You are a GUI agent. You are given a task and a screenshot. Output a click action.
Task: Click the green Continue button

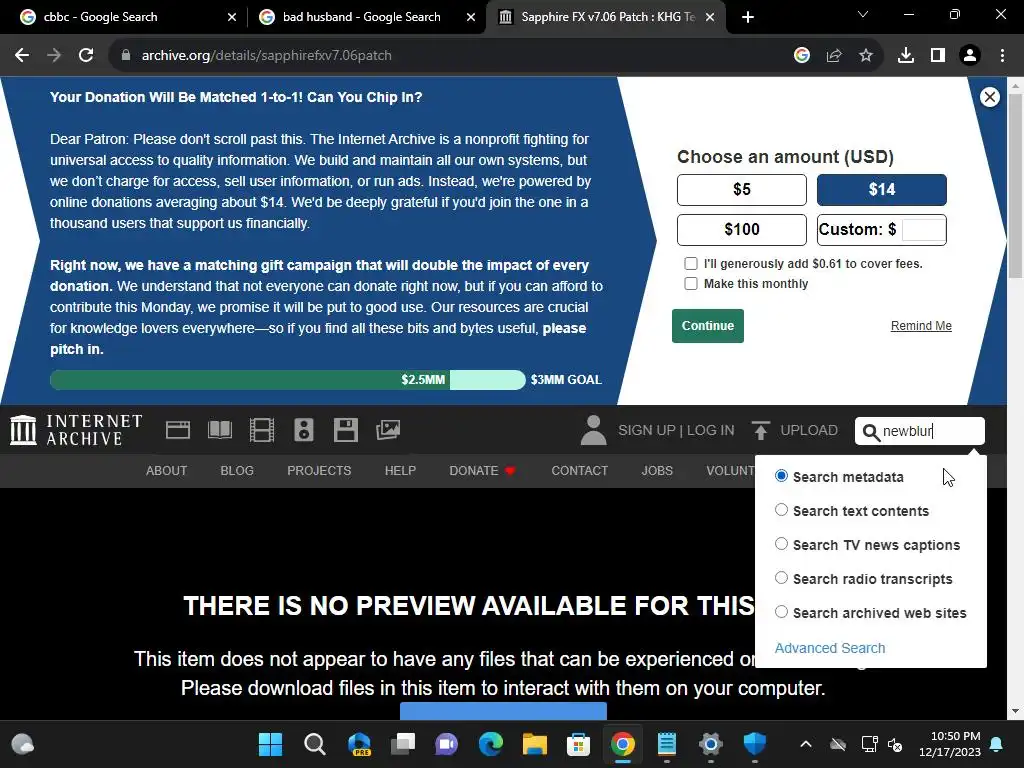point(708,326)
